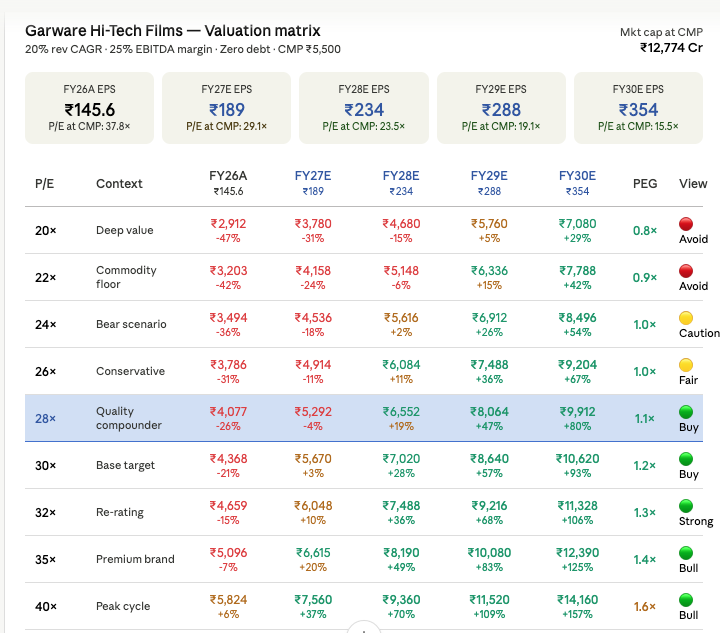Select the Commodity floor context label
The height and width of the screenshot is (633, 720).
point(126,277)
